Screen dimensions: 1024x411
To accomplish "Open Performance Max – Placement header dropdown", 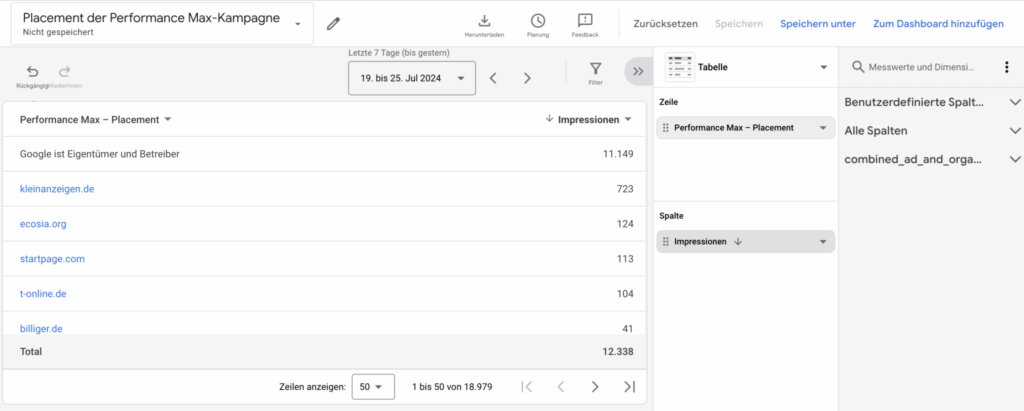I will pyautogui.click(x=168, y=120).
